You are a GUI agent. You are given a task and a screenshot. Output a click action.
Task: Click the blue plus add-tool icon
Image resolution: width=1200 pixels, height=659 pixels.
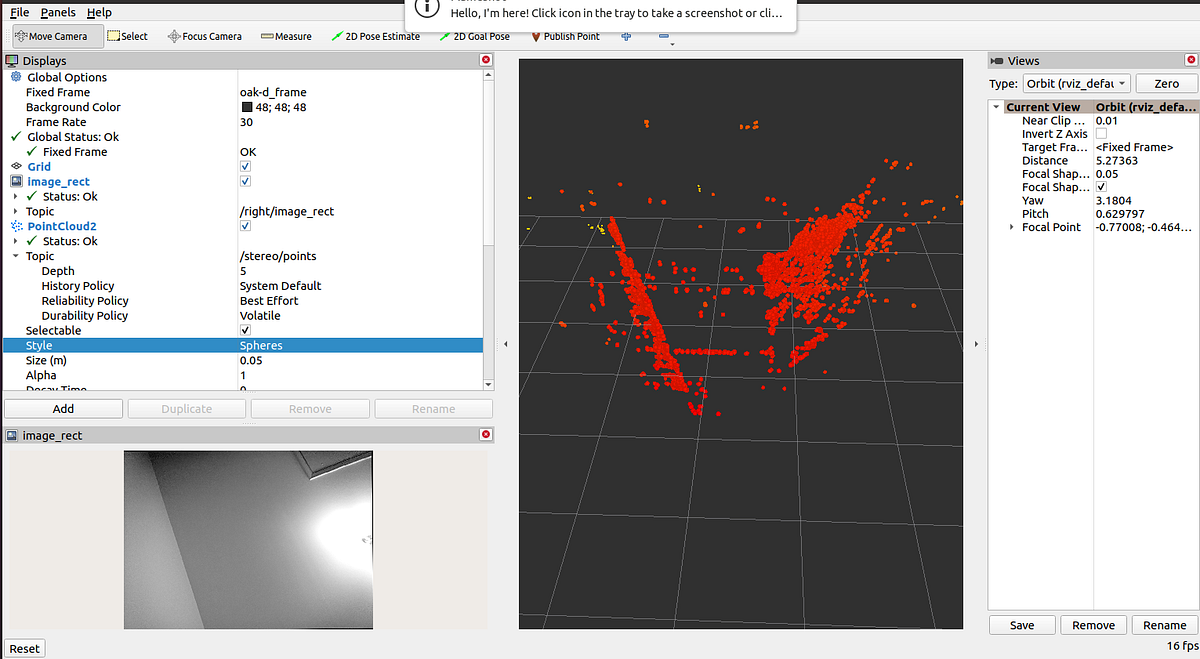(627, 36)
